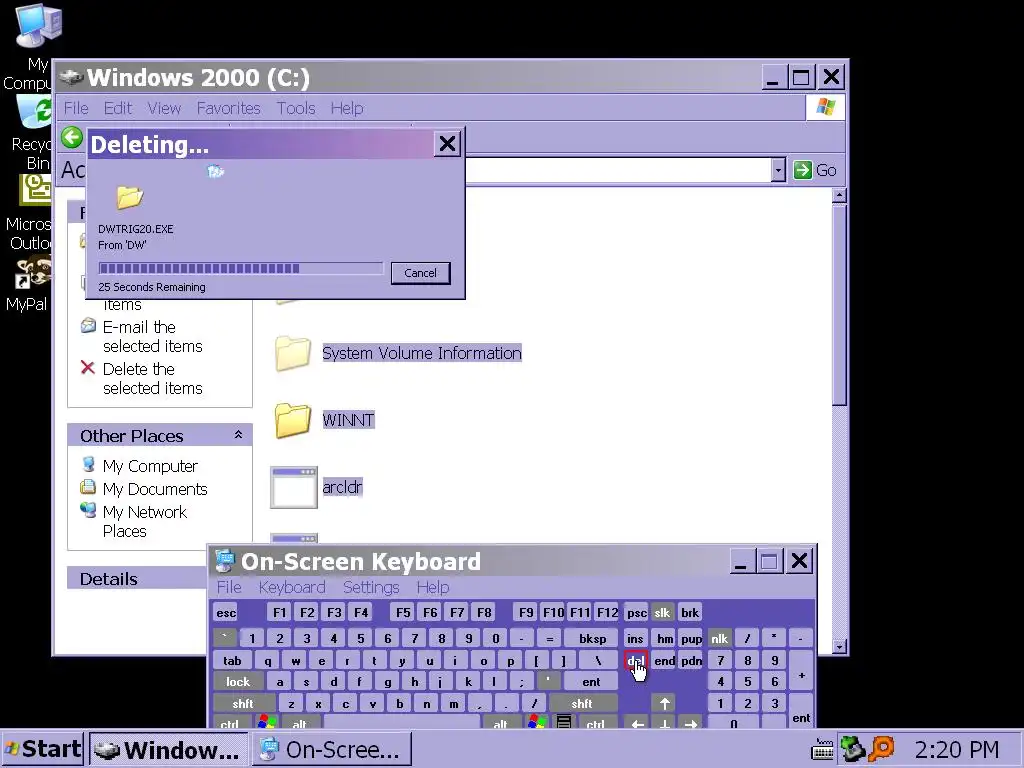Image resolution: width=1024 pixels, height=768 pixels.
Task: Click the WINNT folder name
Action: [x=348, y=420]
